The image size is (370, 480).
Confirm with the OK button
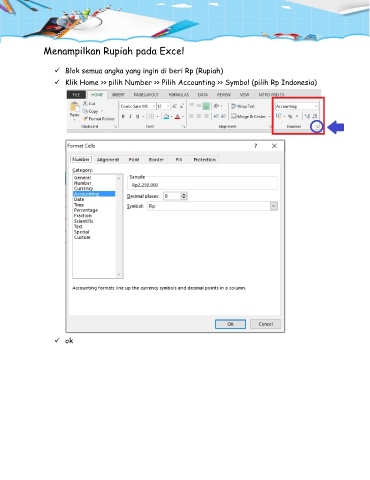point(230,324)
